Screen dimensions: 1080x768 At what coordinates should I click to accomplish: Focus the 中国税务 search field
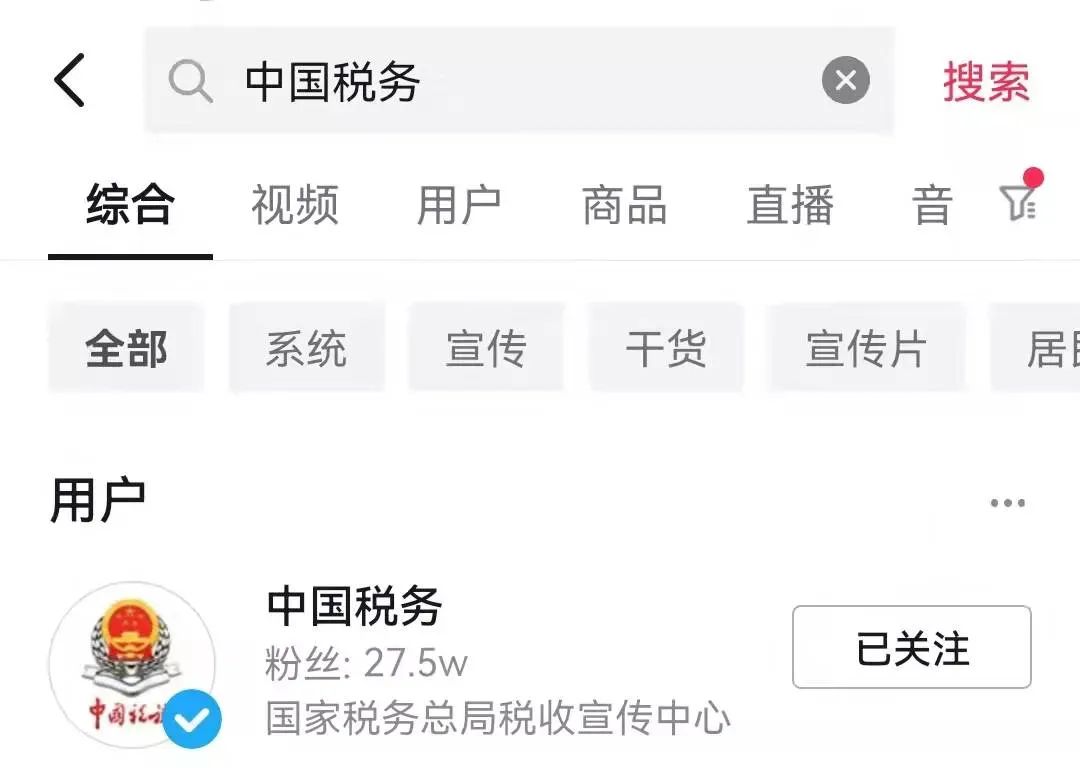point(519,80)
